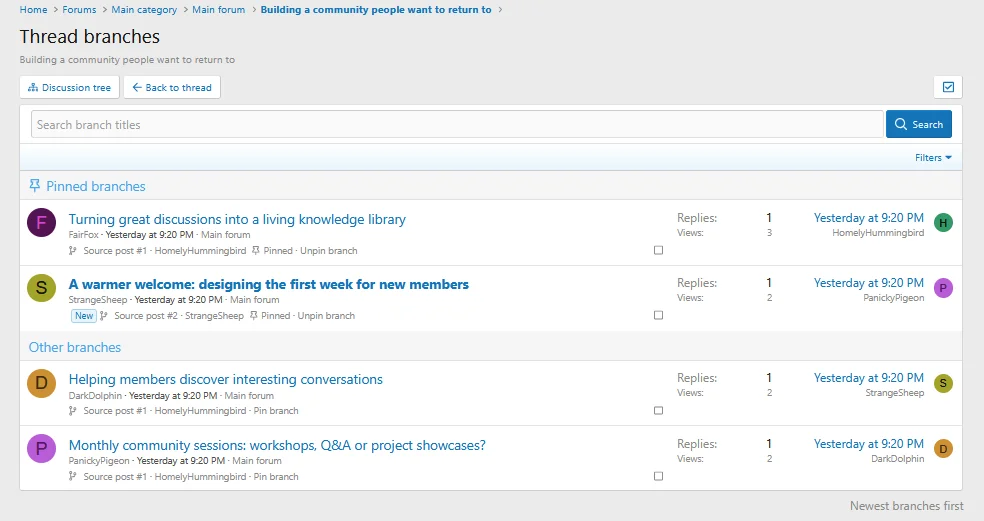The height and width of the screenshot is (521, 984).
Task: Click Newest branches first text
Action: pos(906,506)
